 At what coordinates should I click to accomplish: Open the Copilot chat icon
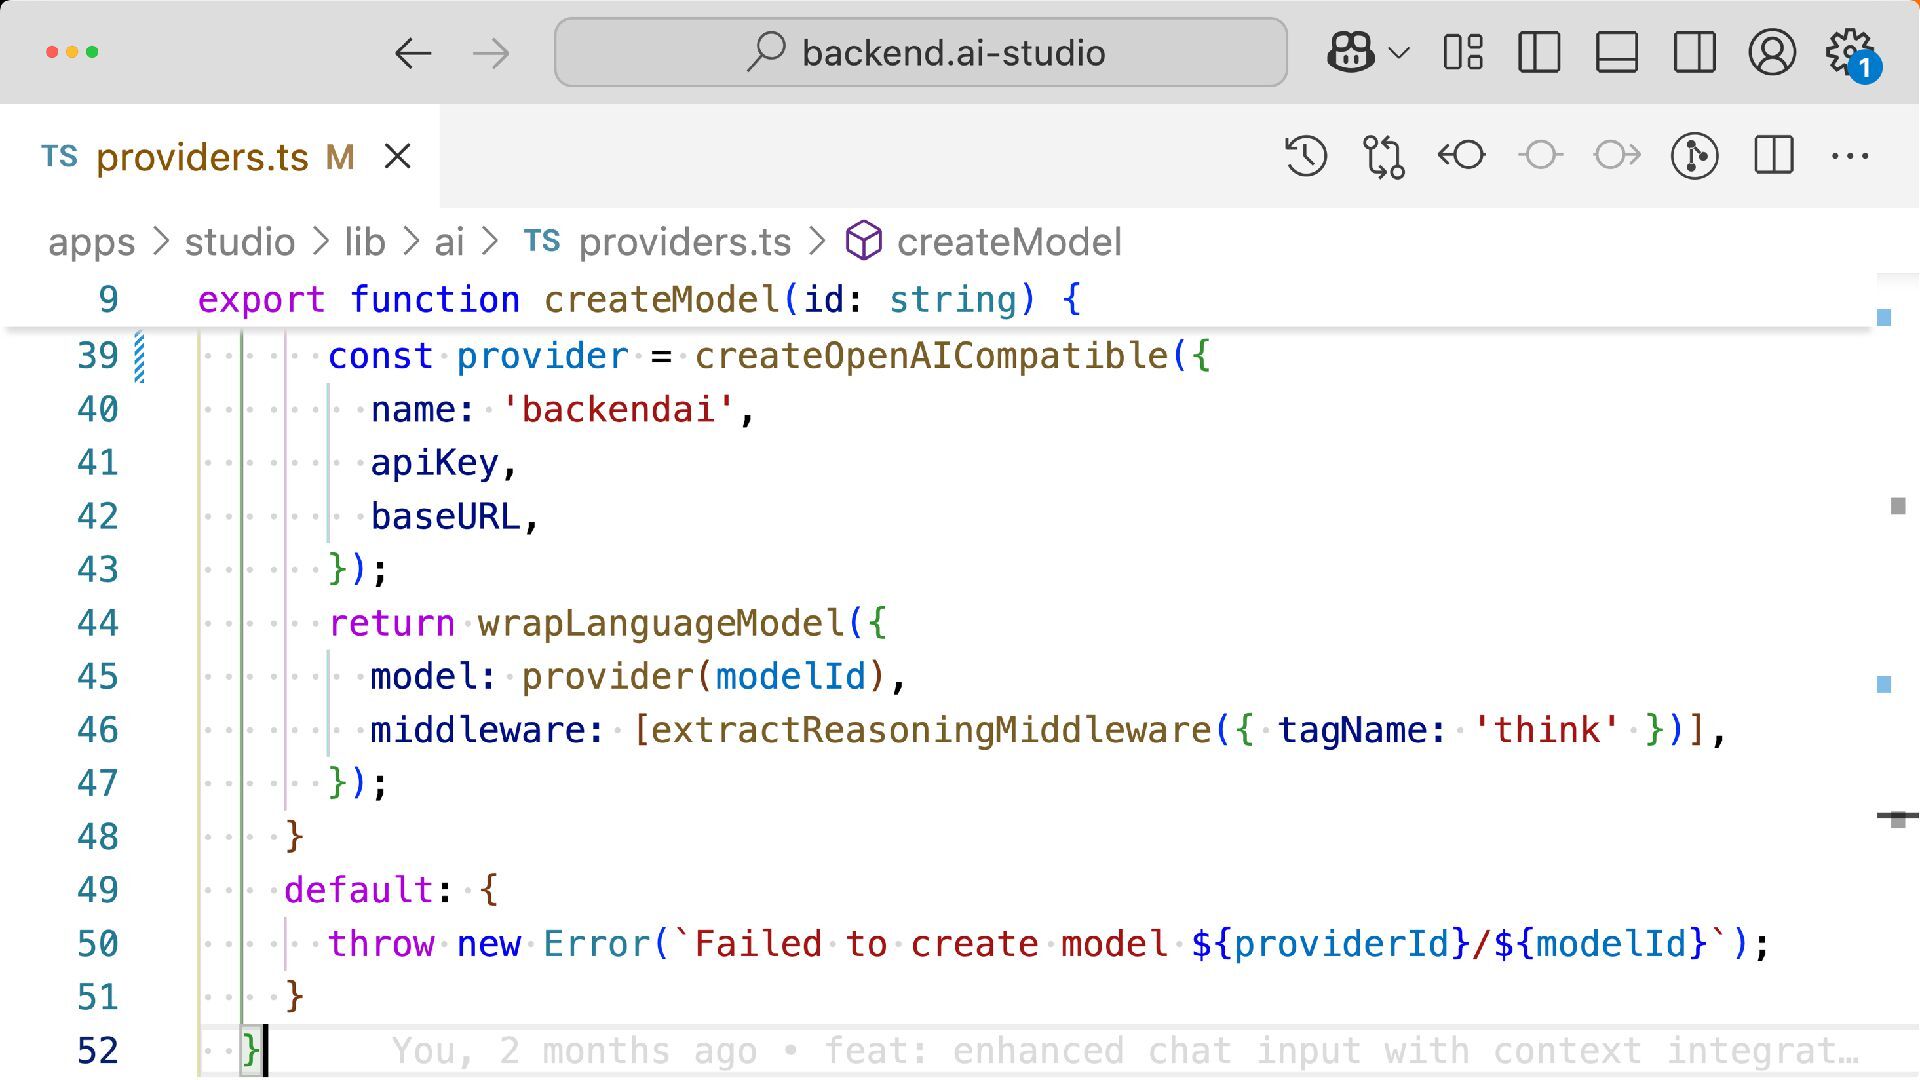1350,52
